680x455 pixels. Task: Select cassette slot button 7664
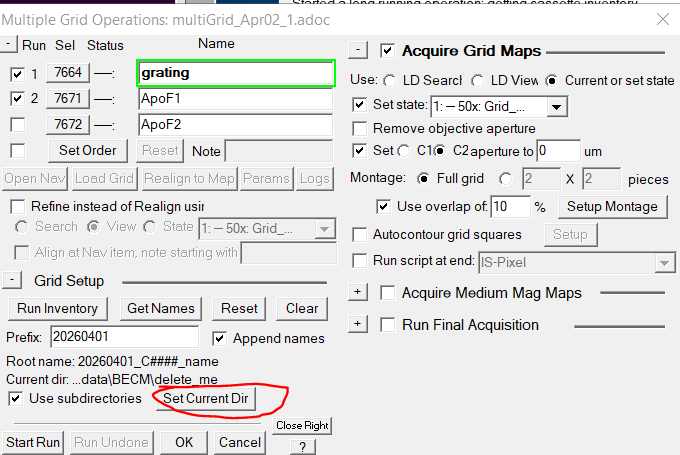pos(68,72)
